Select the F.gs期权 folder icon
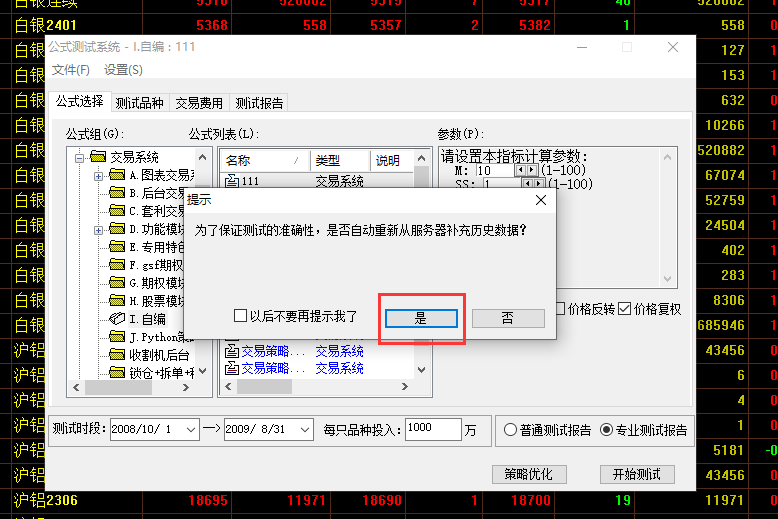The image size is (778, 519). 117,264
